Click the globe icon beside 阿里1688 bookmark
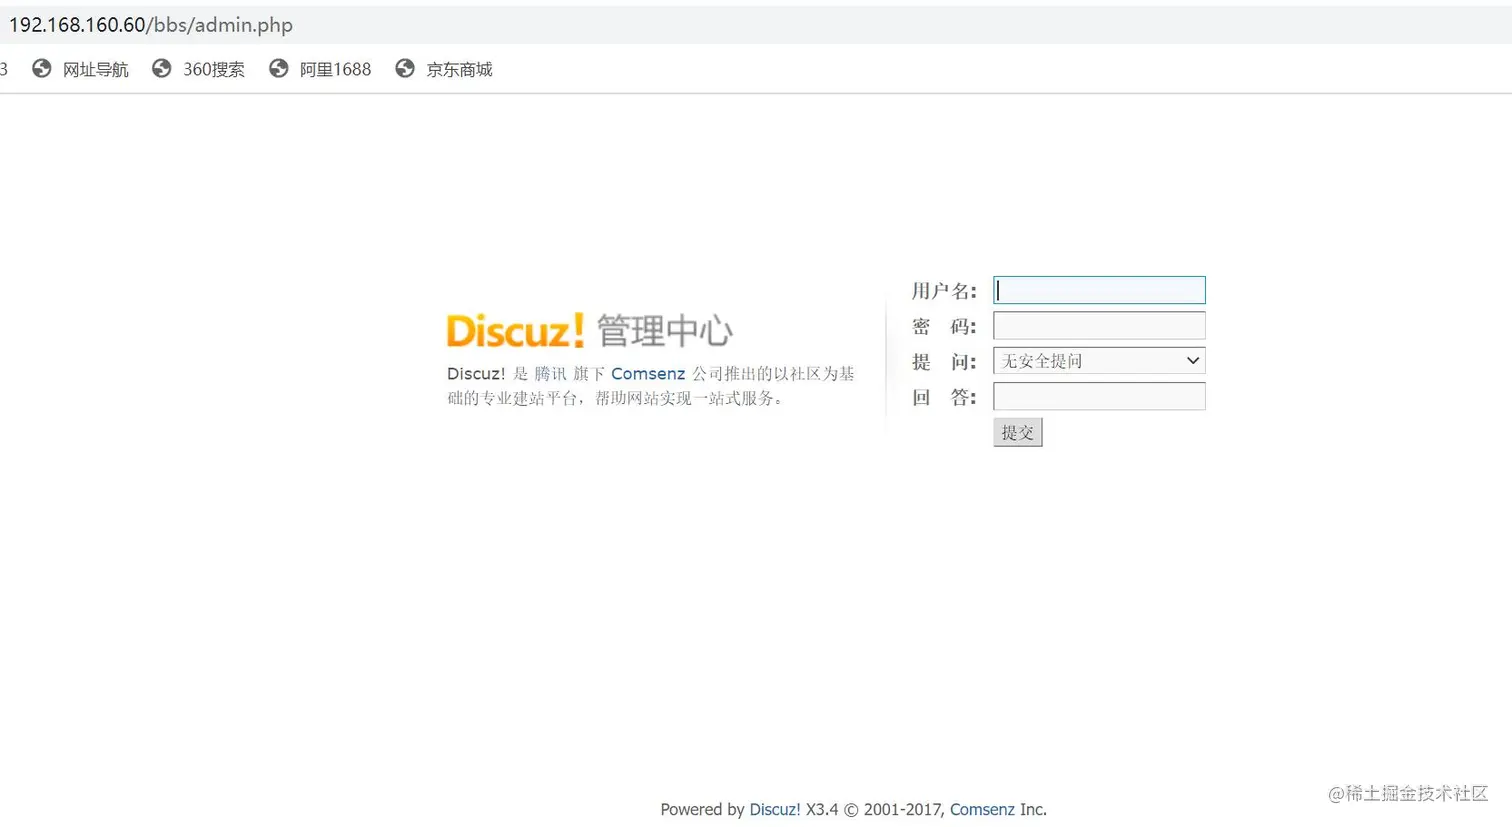Viewport: 1512px width, 827px height. click(278, 68)
